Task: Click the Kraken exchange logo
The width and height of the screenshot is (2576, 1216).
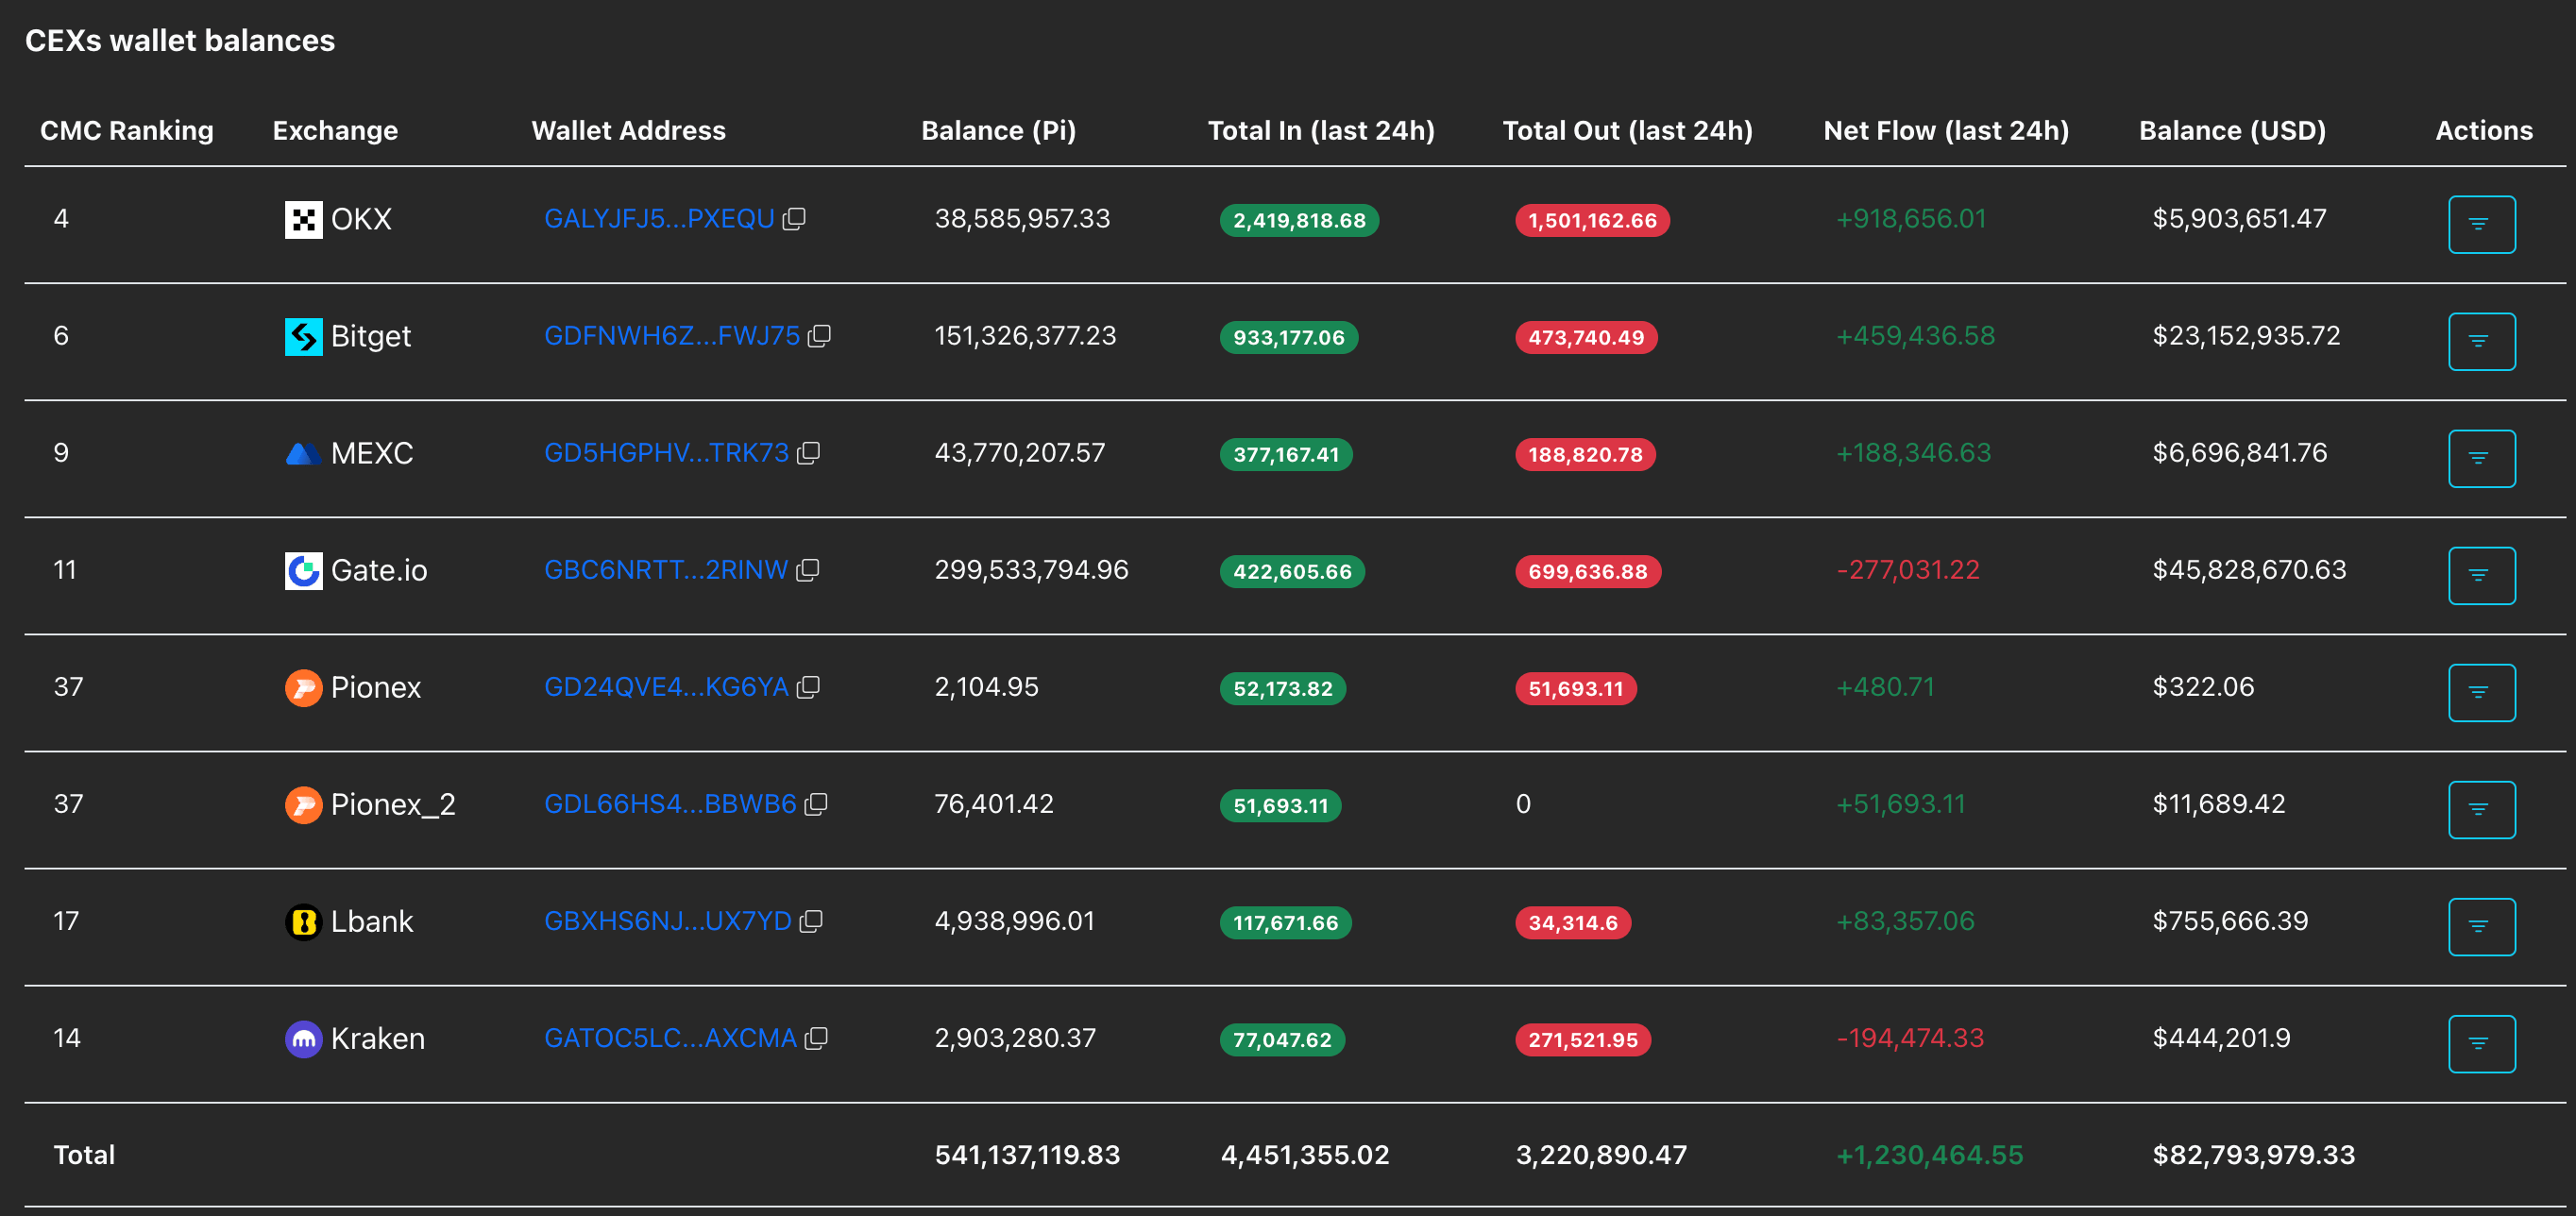Action: point(303,1039)
